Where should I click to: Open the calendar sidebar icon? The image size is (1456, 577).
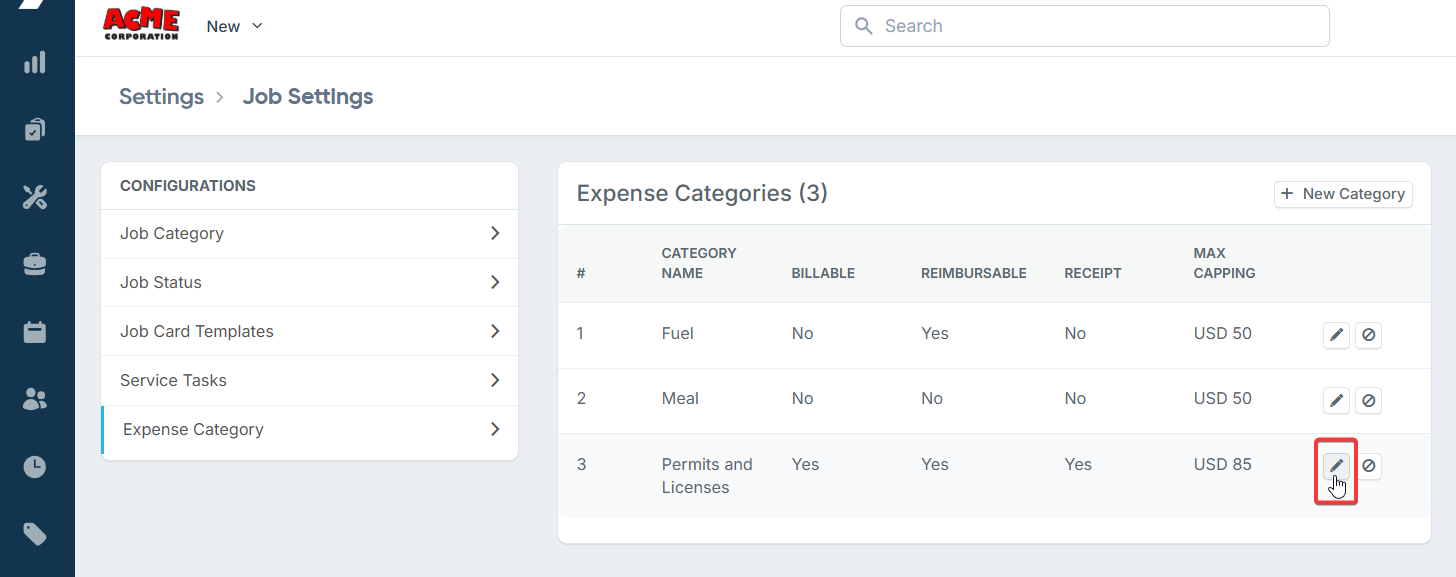tap(35, 332)
